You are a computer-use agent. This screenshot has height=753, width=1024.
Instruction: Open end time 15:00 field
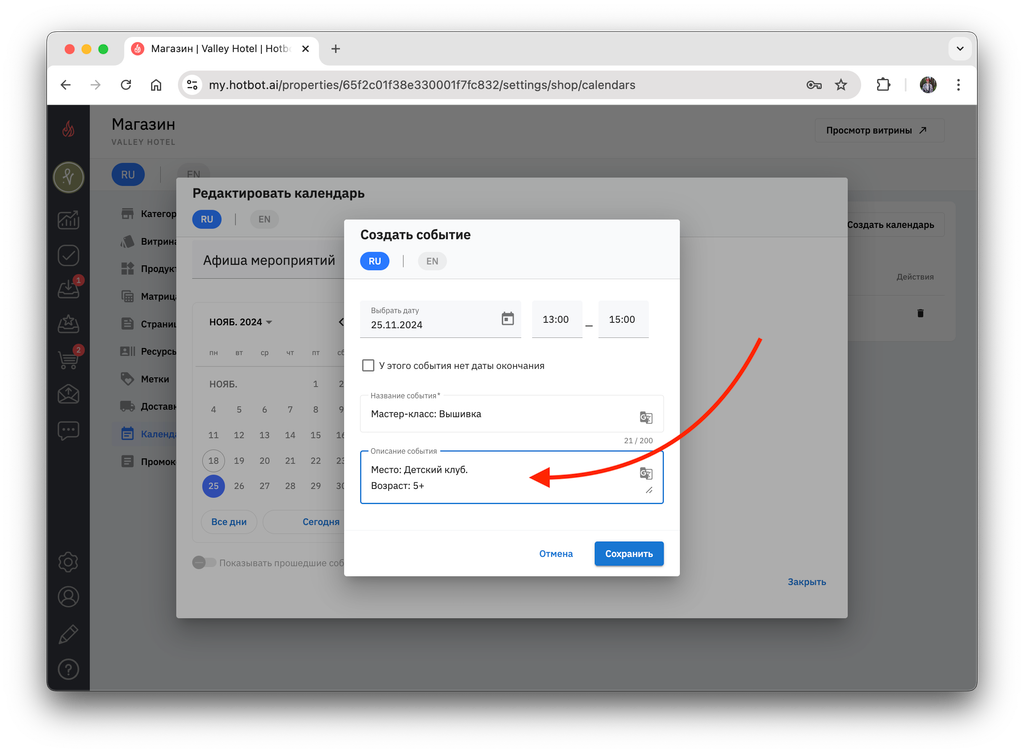[623, 319]
